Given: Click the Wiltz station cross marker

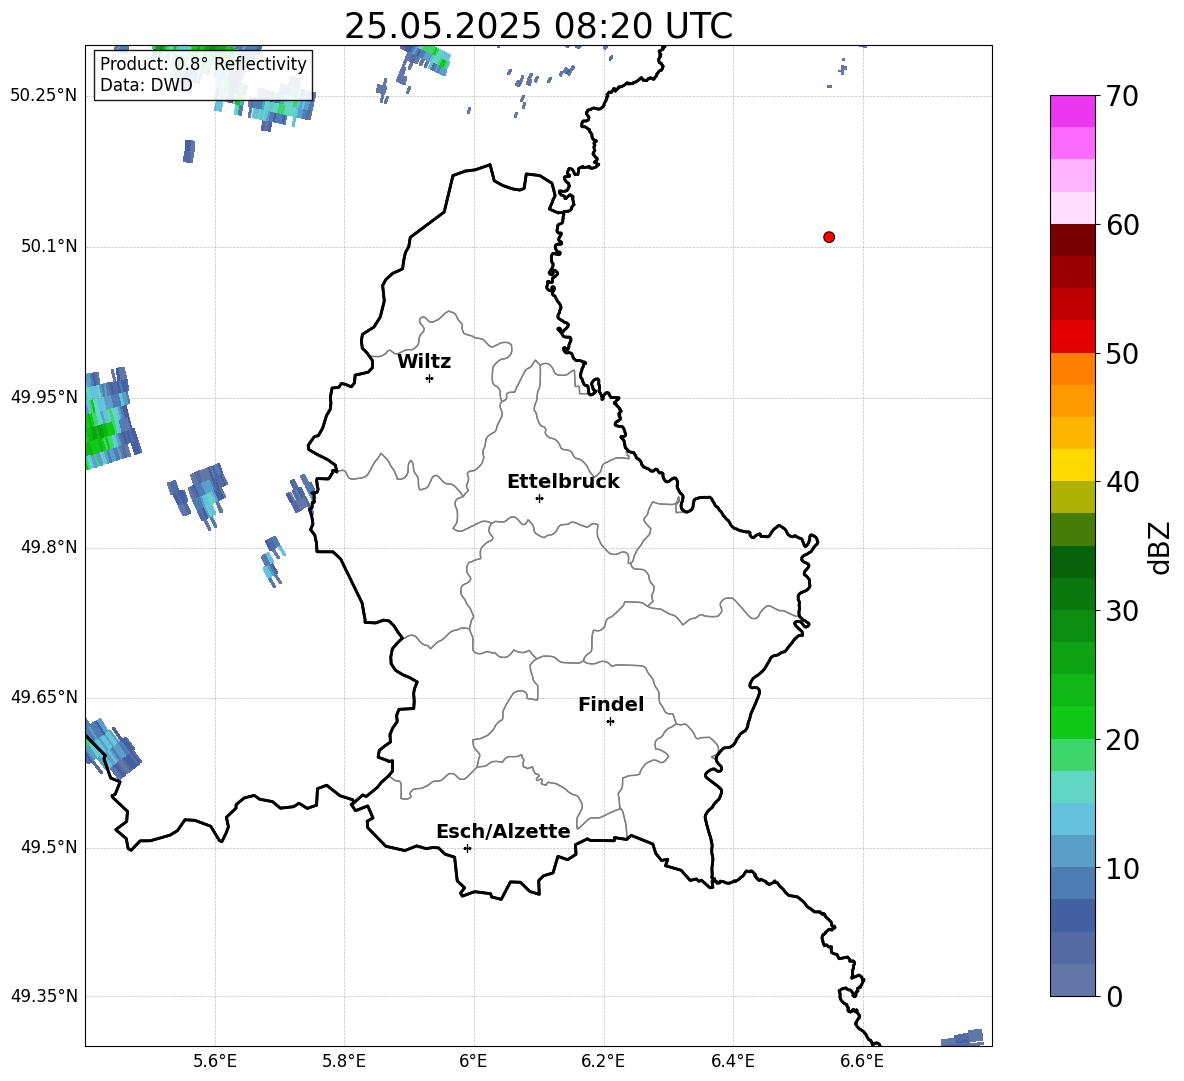Looking at the screenshot, I should click(x=430, y=378).
